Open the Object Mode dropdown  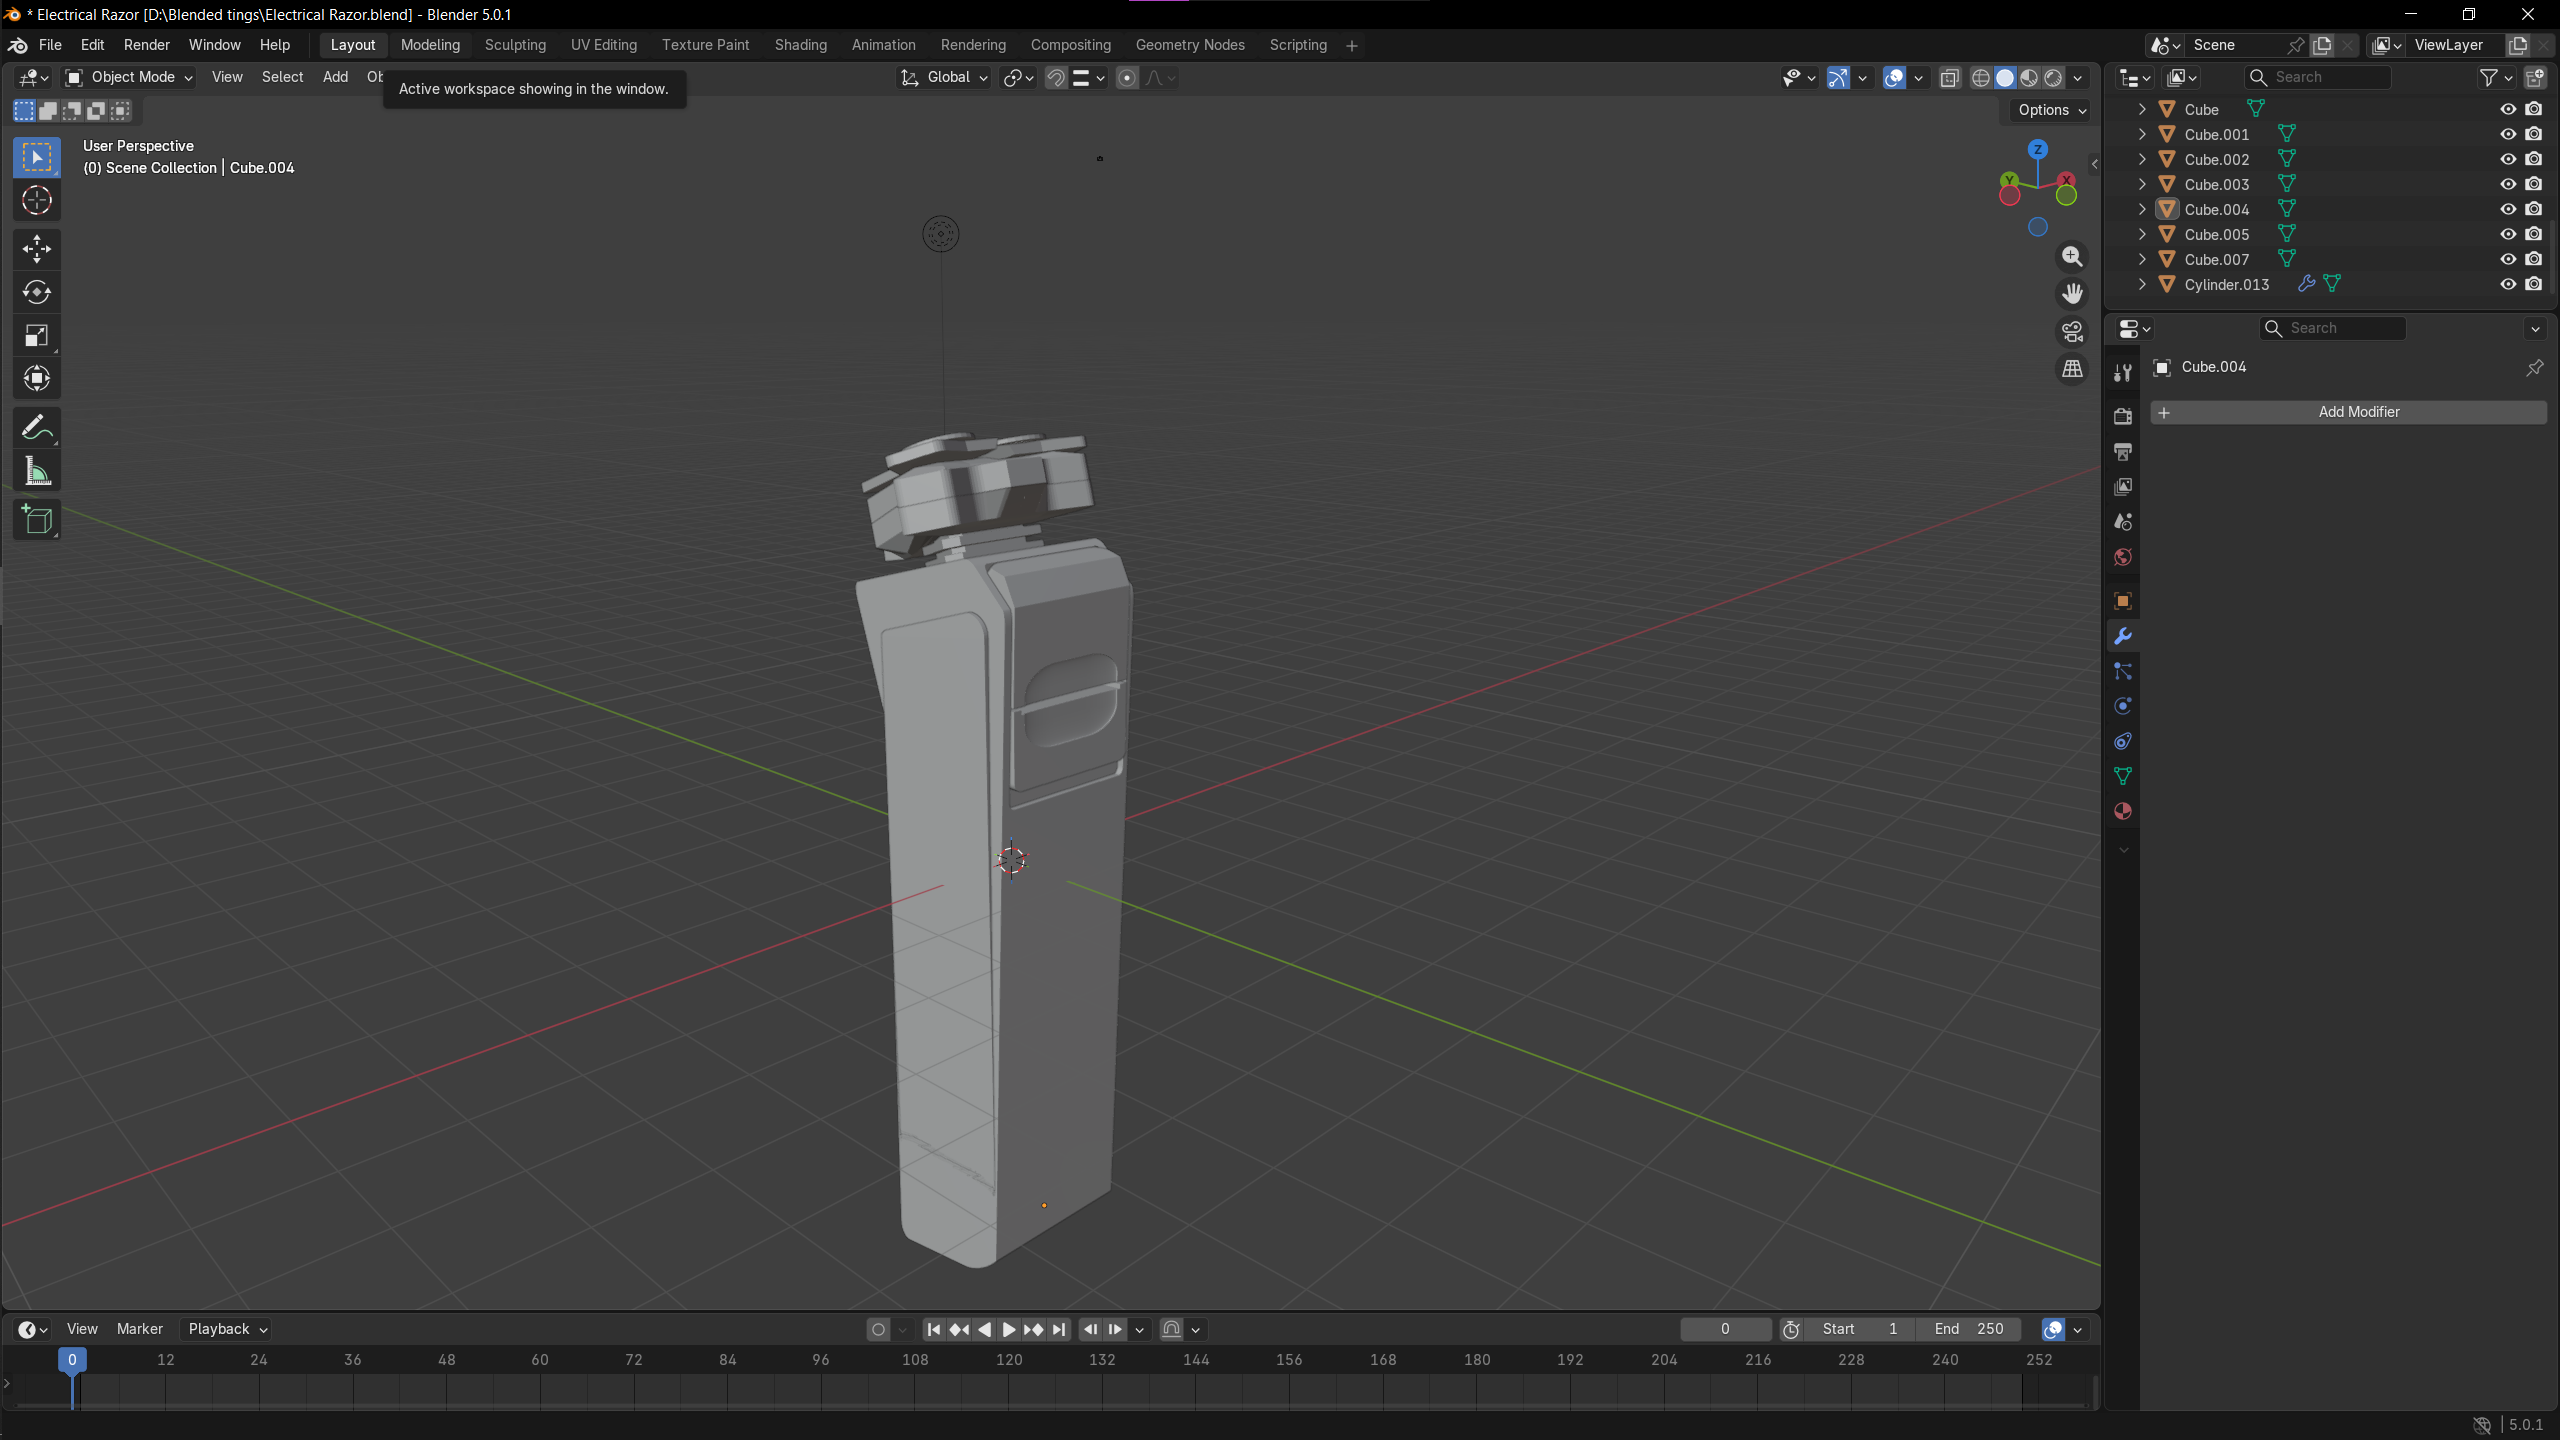(129, 77)
